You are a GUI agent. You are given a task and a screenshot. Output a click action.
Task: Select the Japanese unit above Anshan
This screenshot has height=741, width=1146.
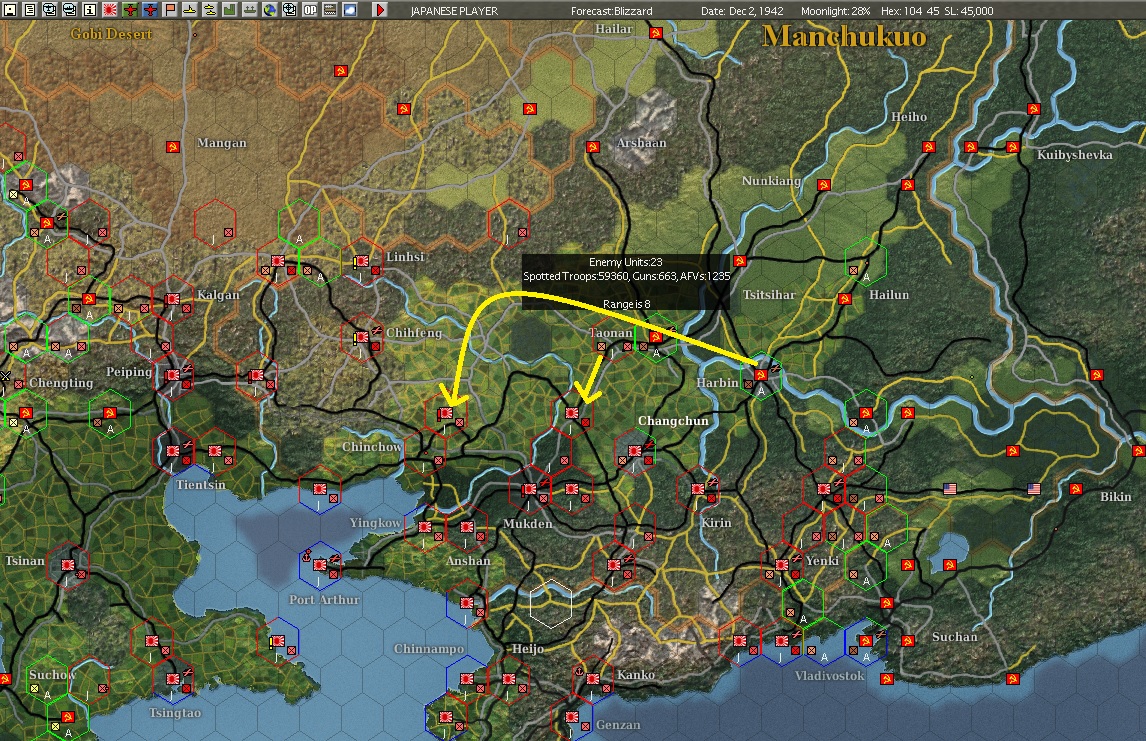(x=467, y=527)
